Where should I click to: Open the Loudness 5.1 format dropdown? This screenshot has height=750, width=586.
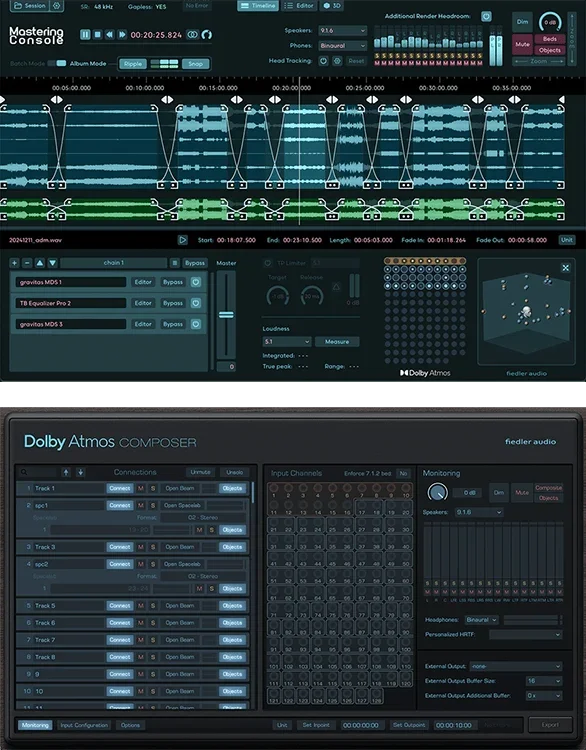coord(287,342)
